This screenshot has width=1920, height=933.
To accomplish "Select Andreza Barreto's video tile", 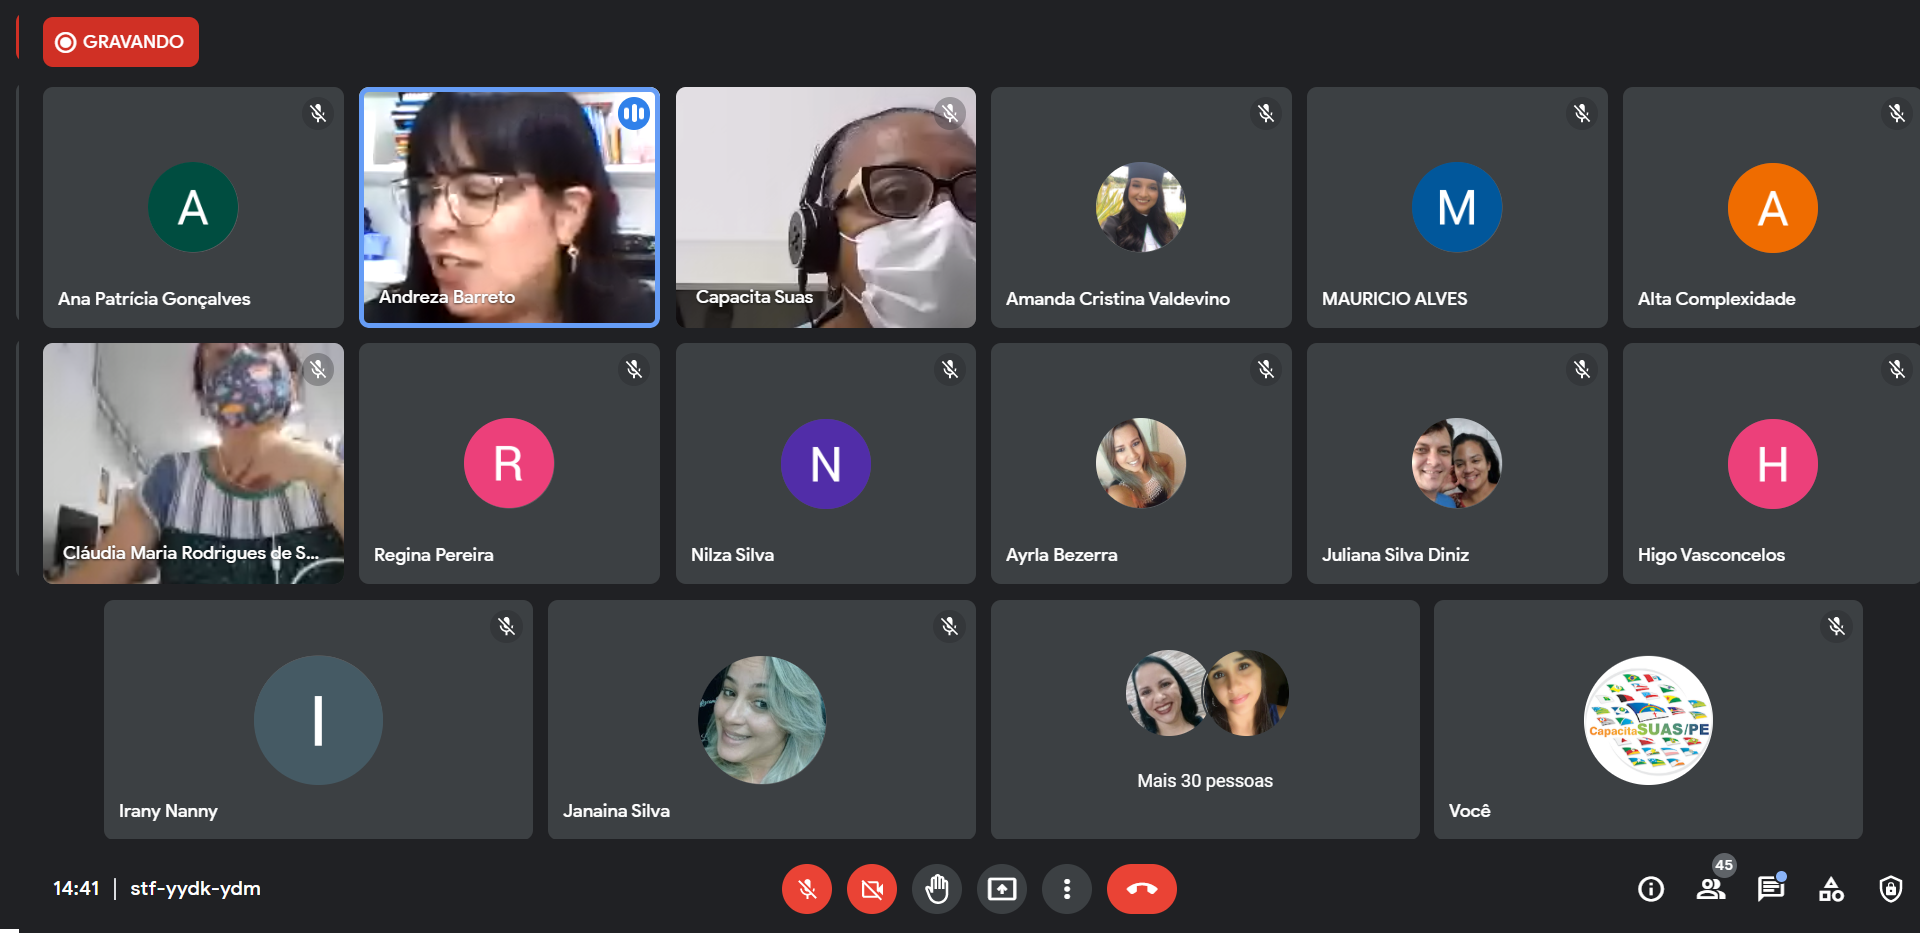I will pos(509,207).
